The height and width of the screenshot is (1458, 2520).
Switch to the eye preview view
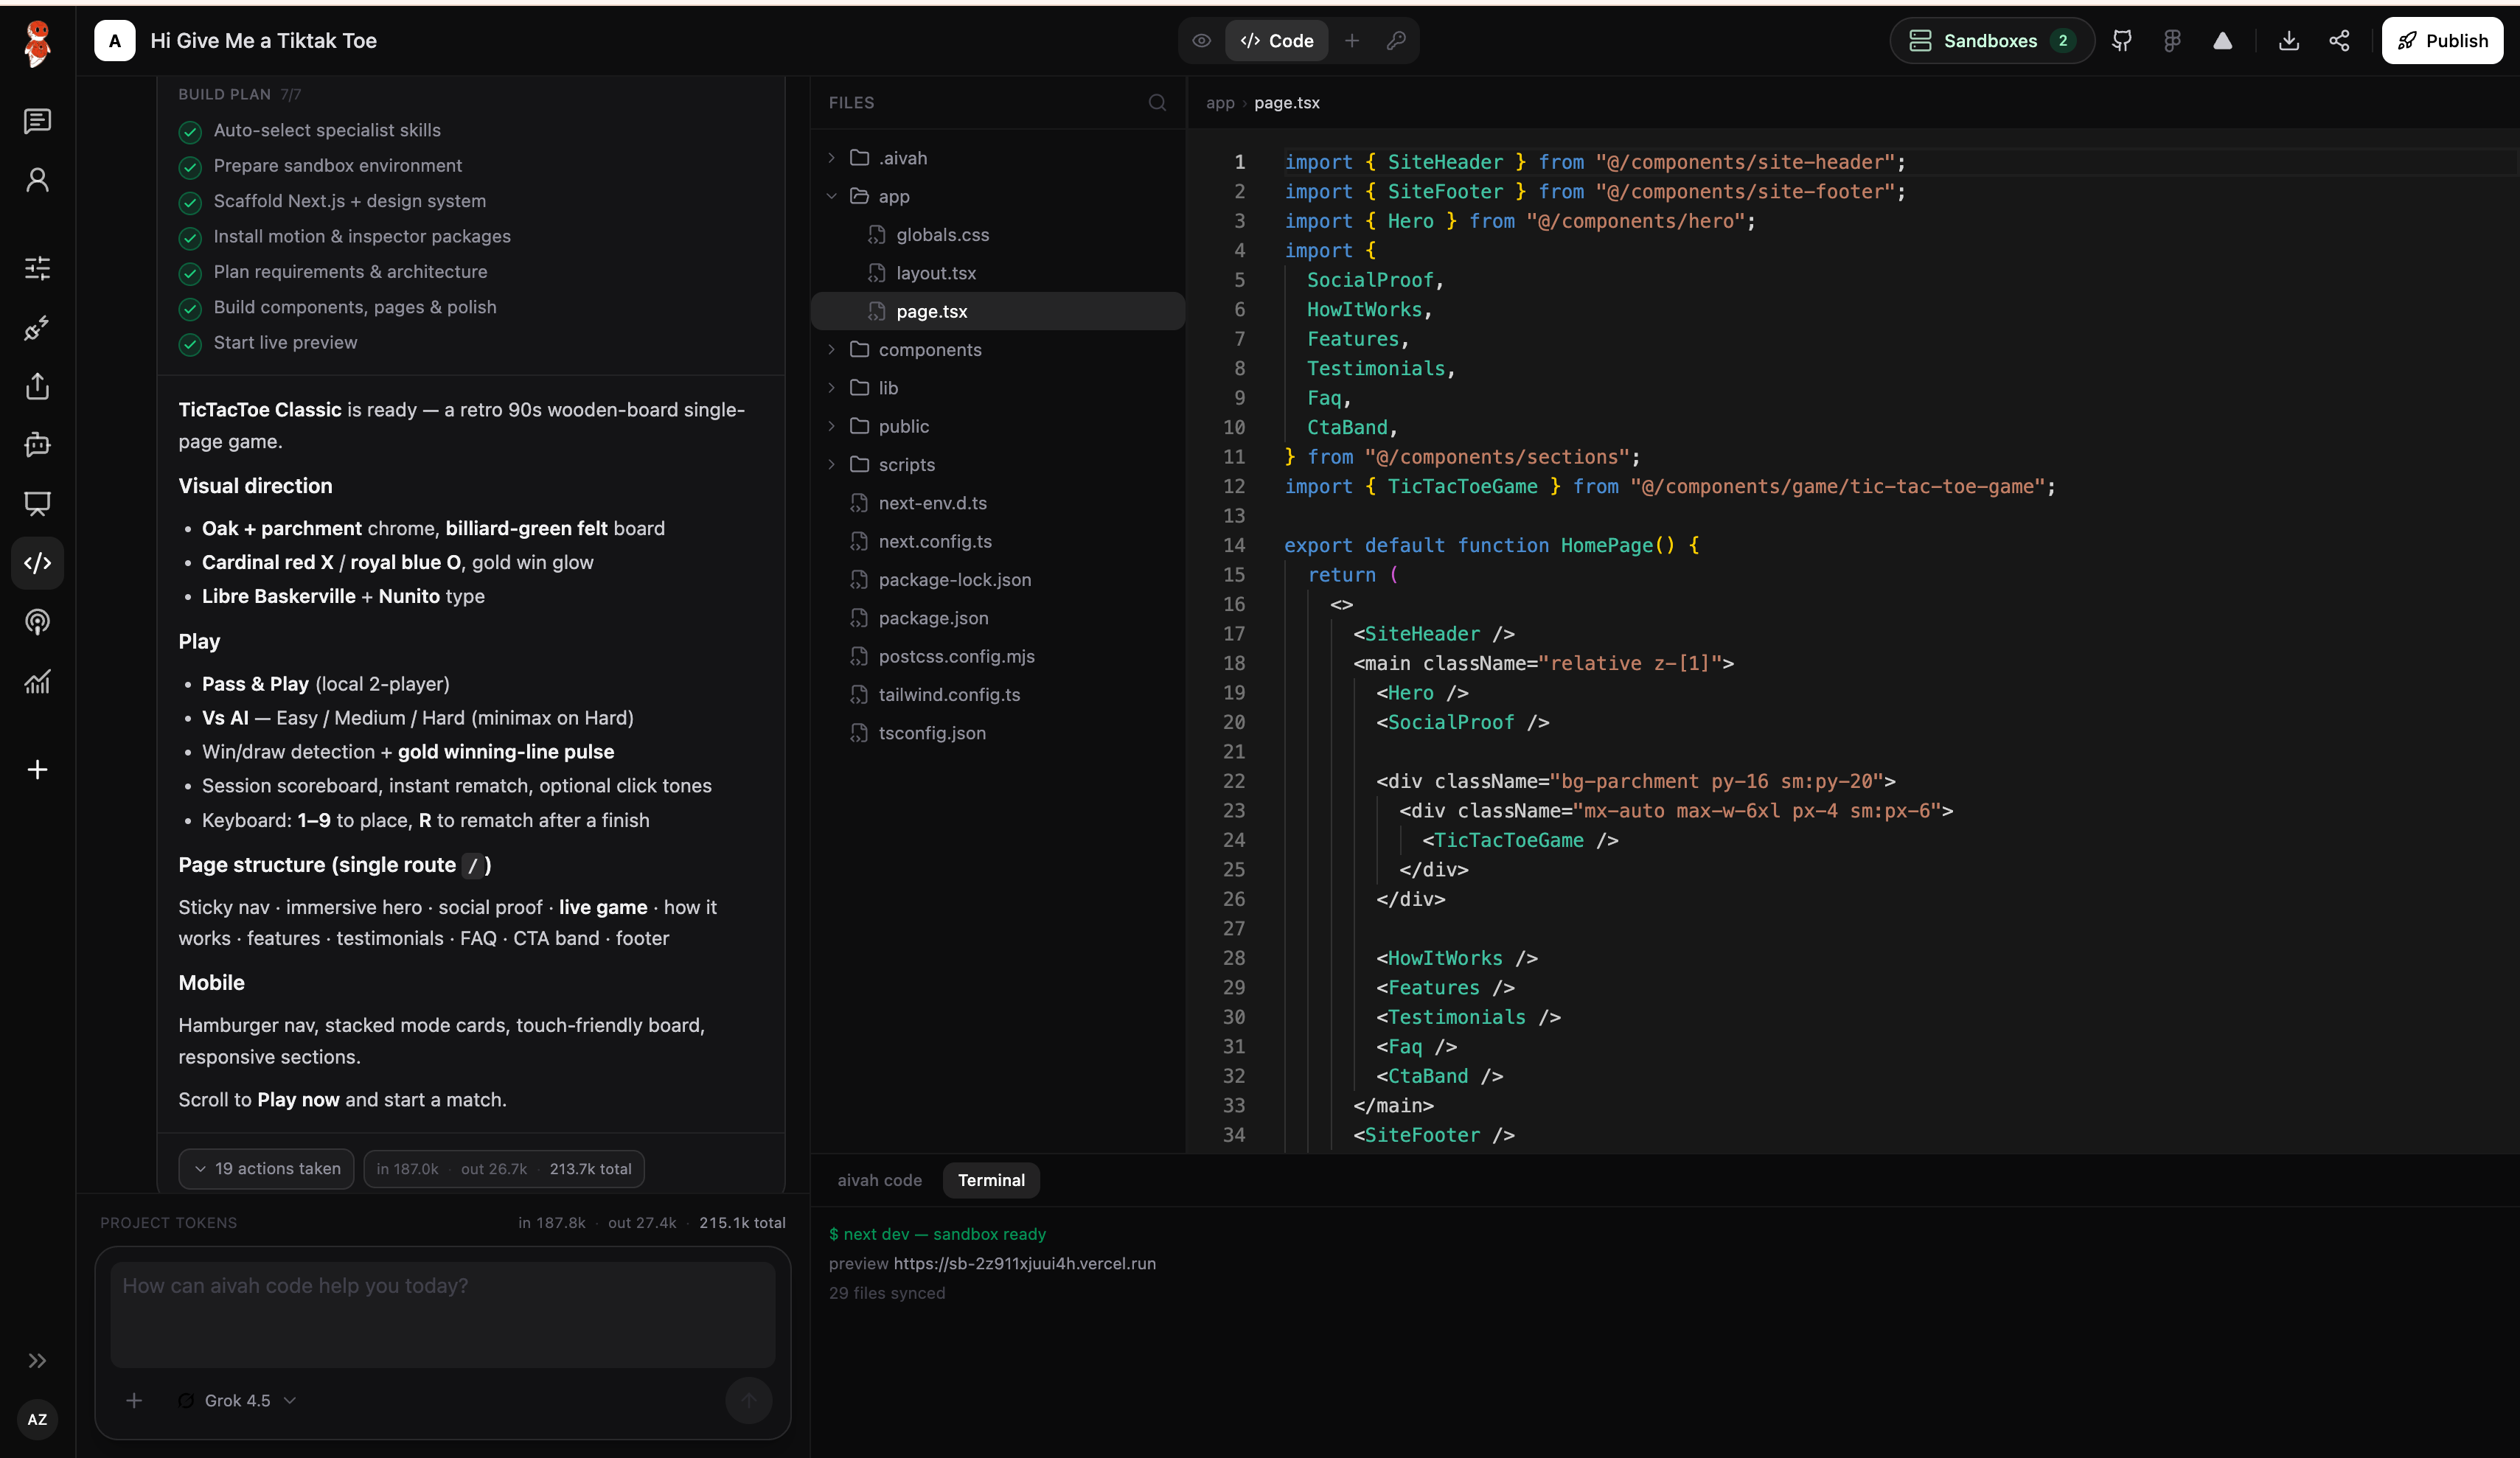[1202, 41]
